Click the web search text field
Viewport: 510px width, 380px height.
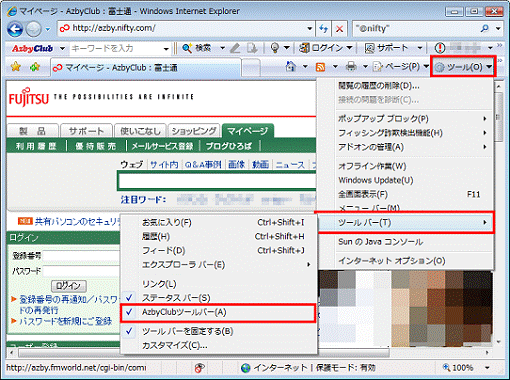(217, 182)
